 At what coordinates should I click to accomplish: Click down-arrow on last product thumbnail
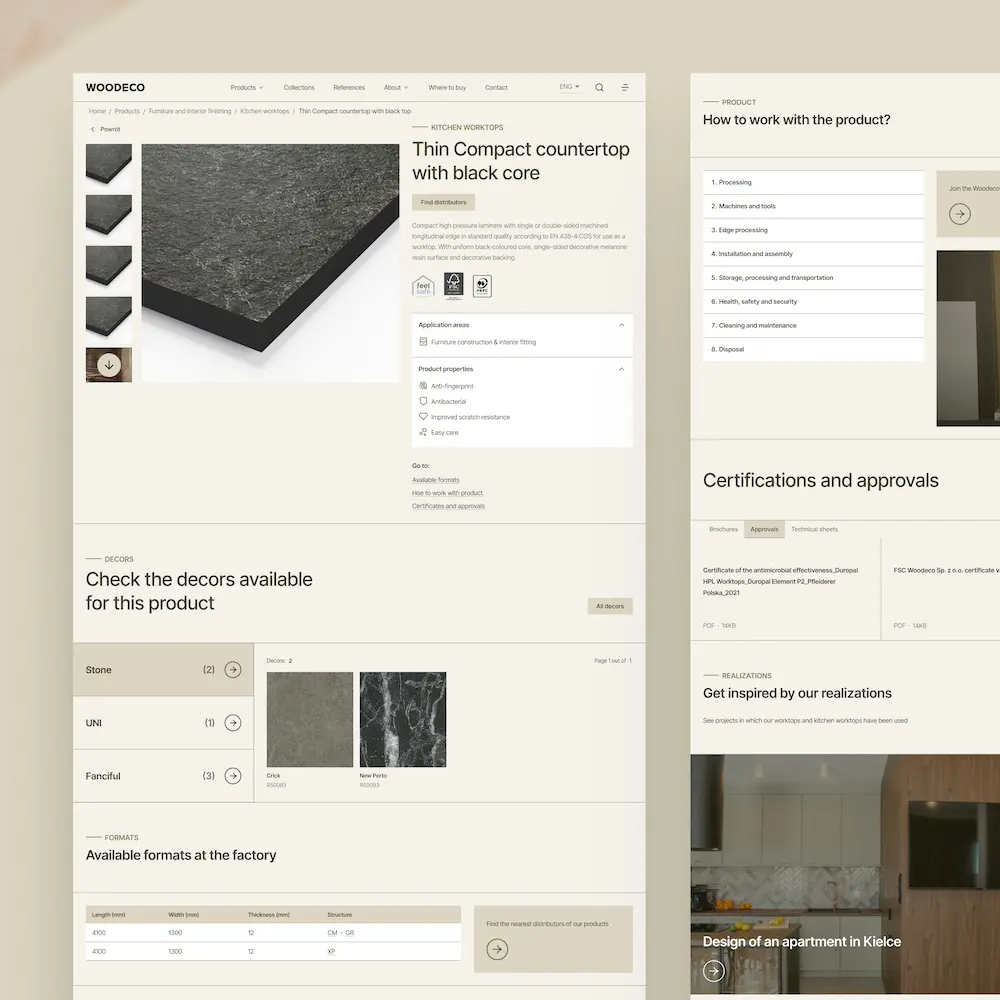[x=109, y=365]
